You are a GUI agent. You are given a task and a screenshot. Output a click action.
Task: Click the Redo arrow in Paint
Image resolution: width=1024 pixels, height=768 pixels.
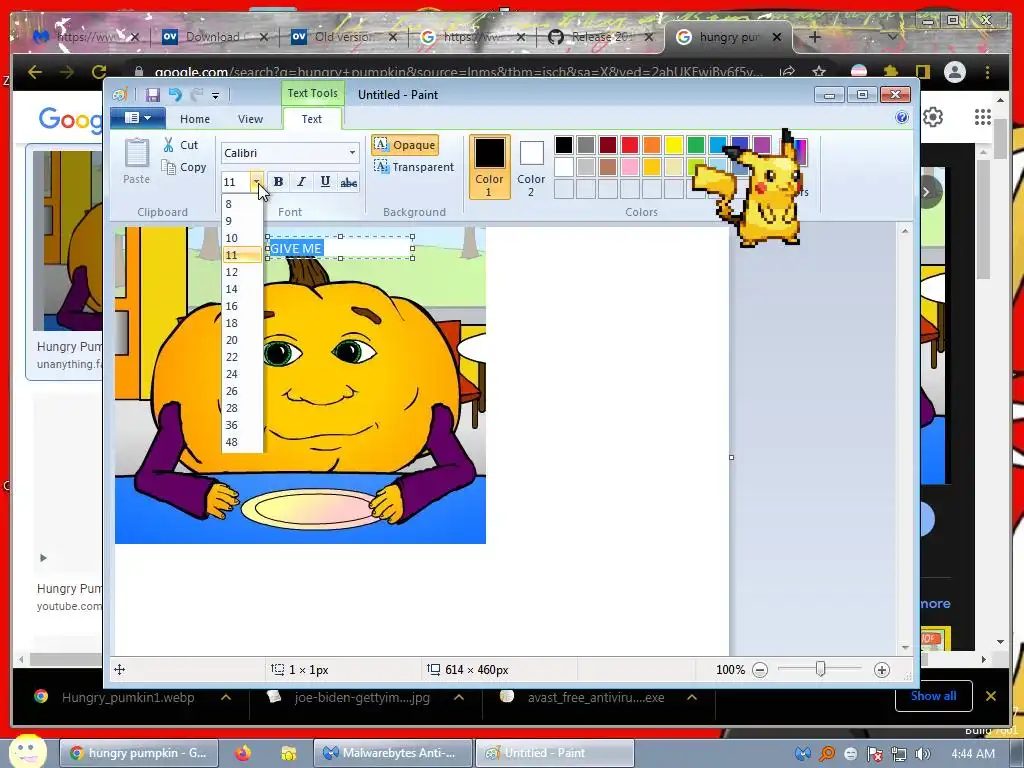[196, 95]
